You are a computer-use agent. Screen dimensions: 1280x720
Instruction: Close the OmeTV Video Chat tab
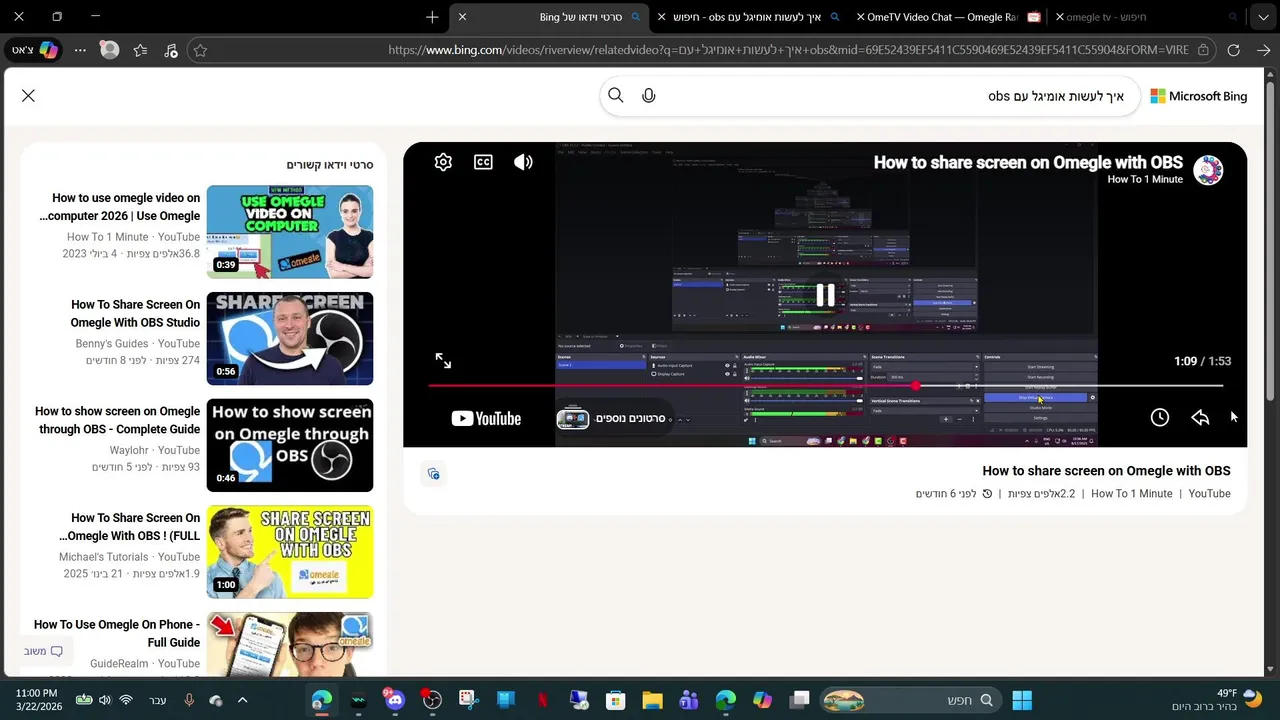[x=861, y=17]
